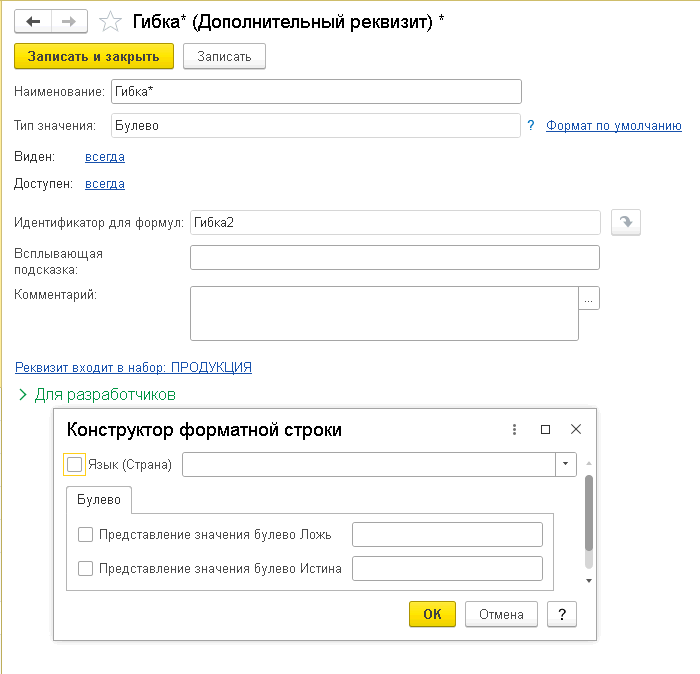The width and height of the screenshot is (700, 674).
Task: Click question mark next to value type
Action: (x=530, y=126)
